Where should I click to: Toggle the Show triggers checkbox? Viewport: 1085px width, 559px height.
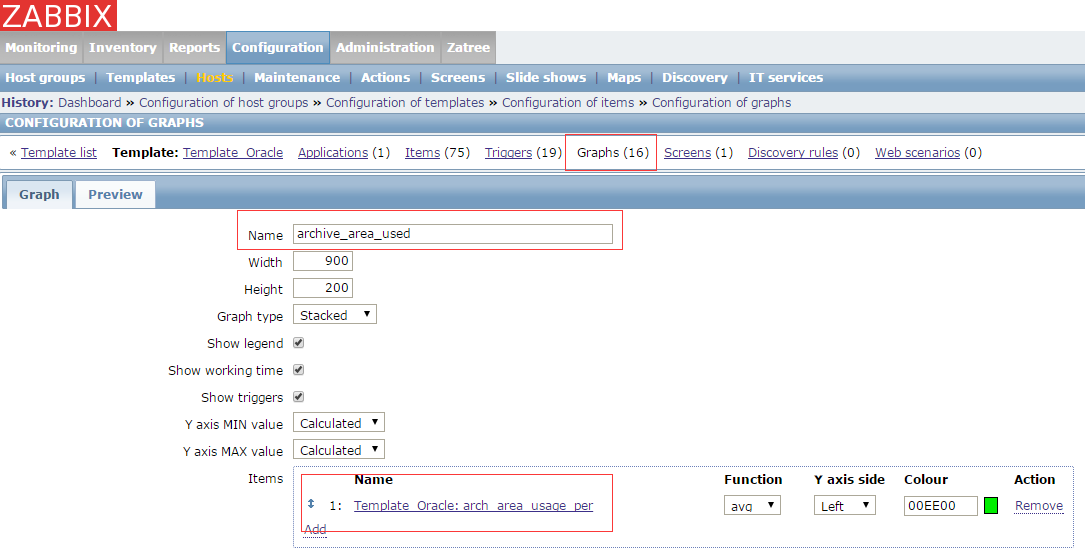(x=298, y=396)
